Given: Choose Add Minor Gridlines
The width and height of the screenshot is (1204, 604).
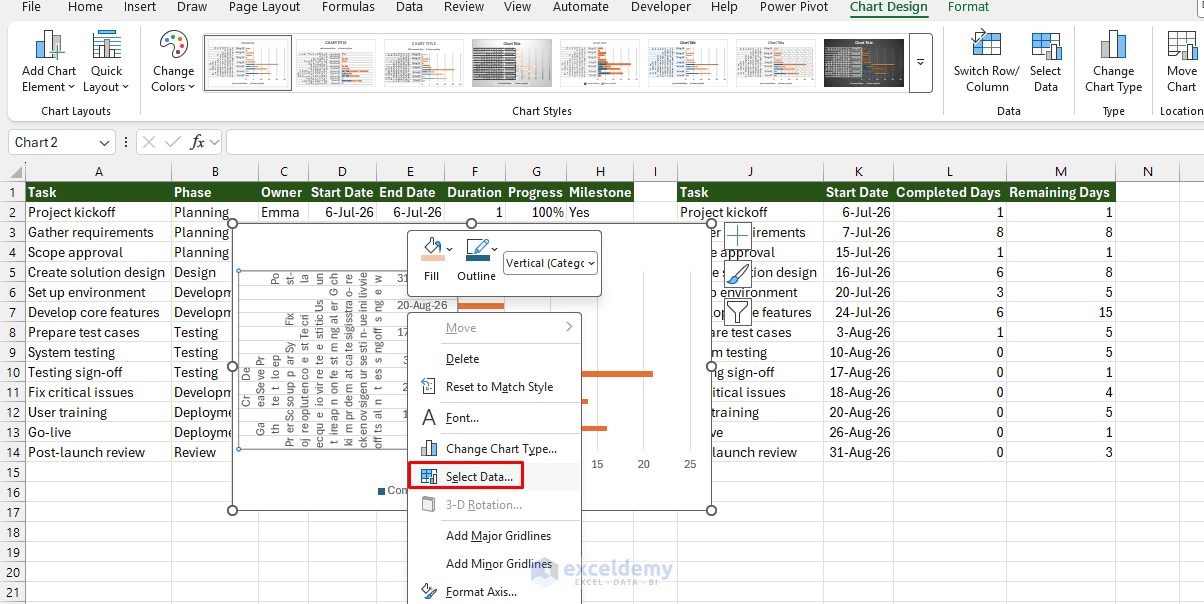Looking at the screenshot, I should [x=499, y=563].
